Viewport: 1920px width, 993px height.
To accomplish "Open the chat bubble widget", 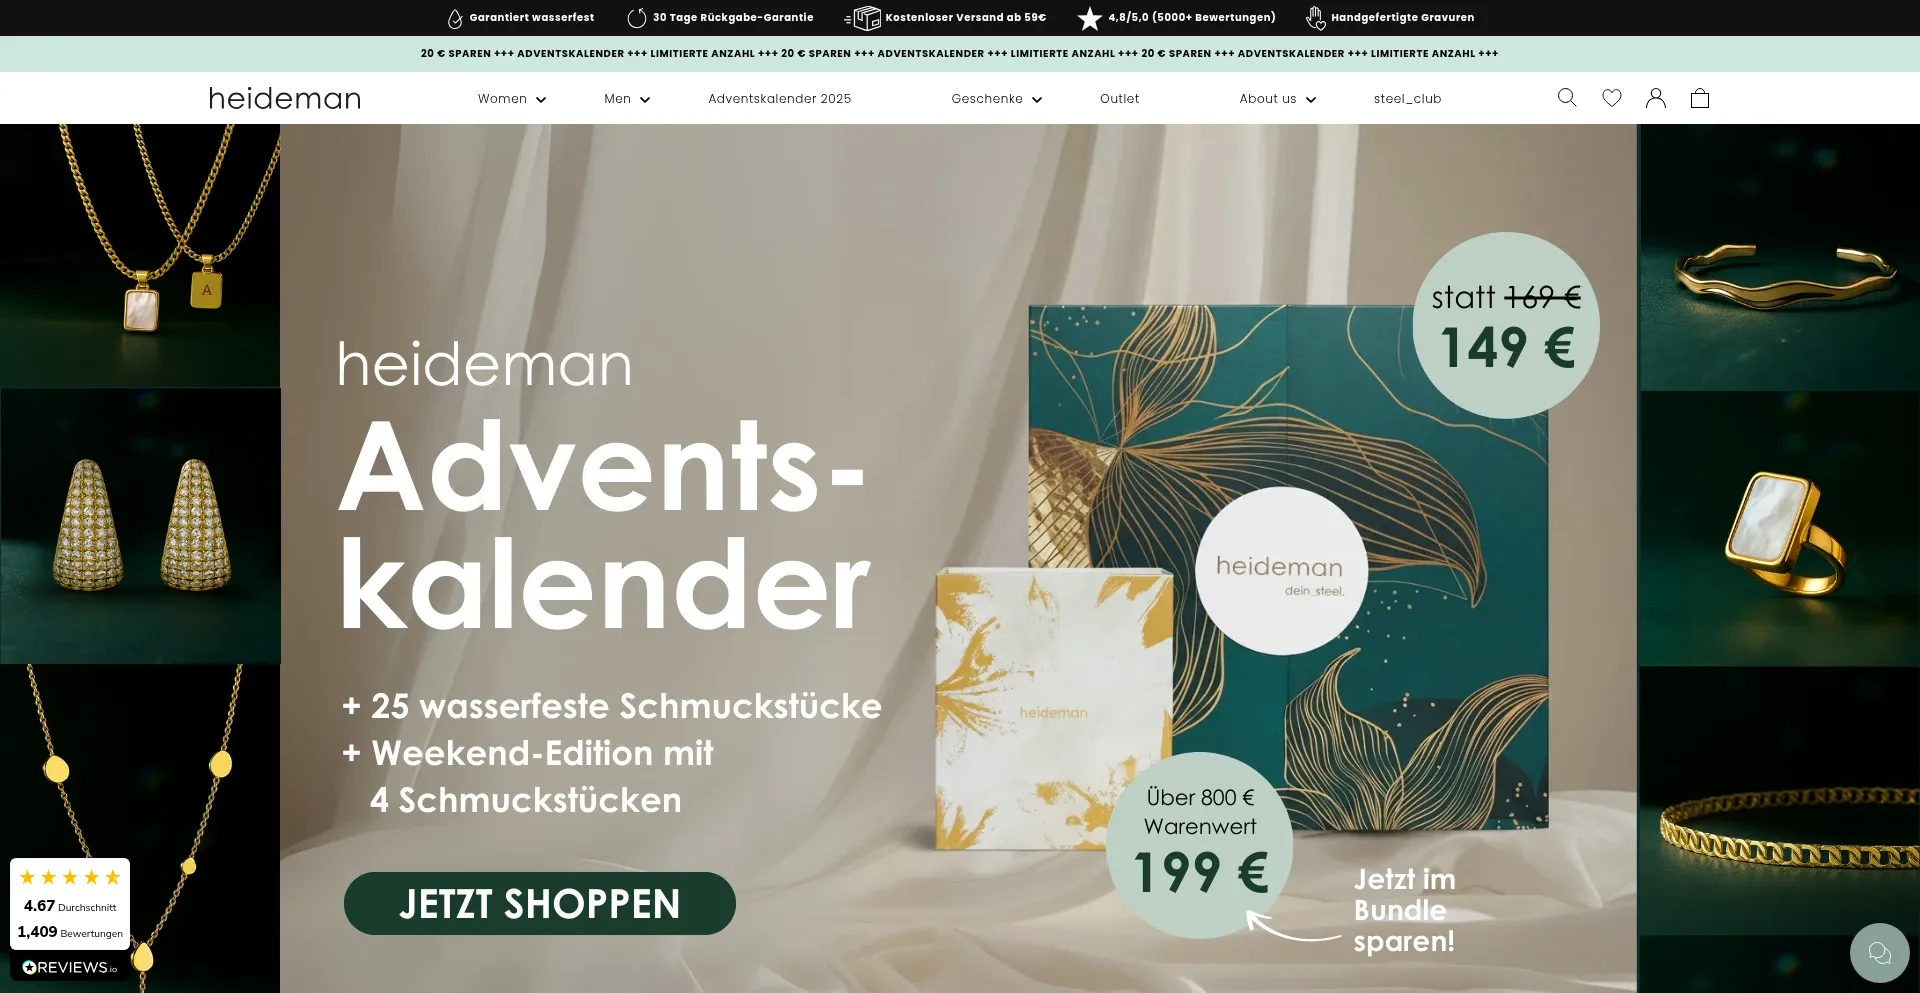I will 1880,953.
